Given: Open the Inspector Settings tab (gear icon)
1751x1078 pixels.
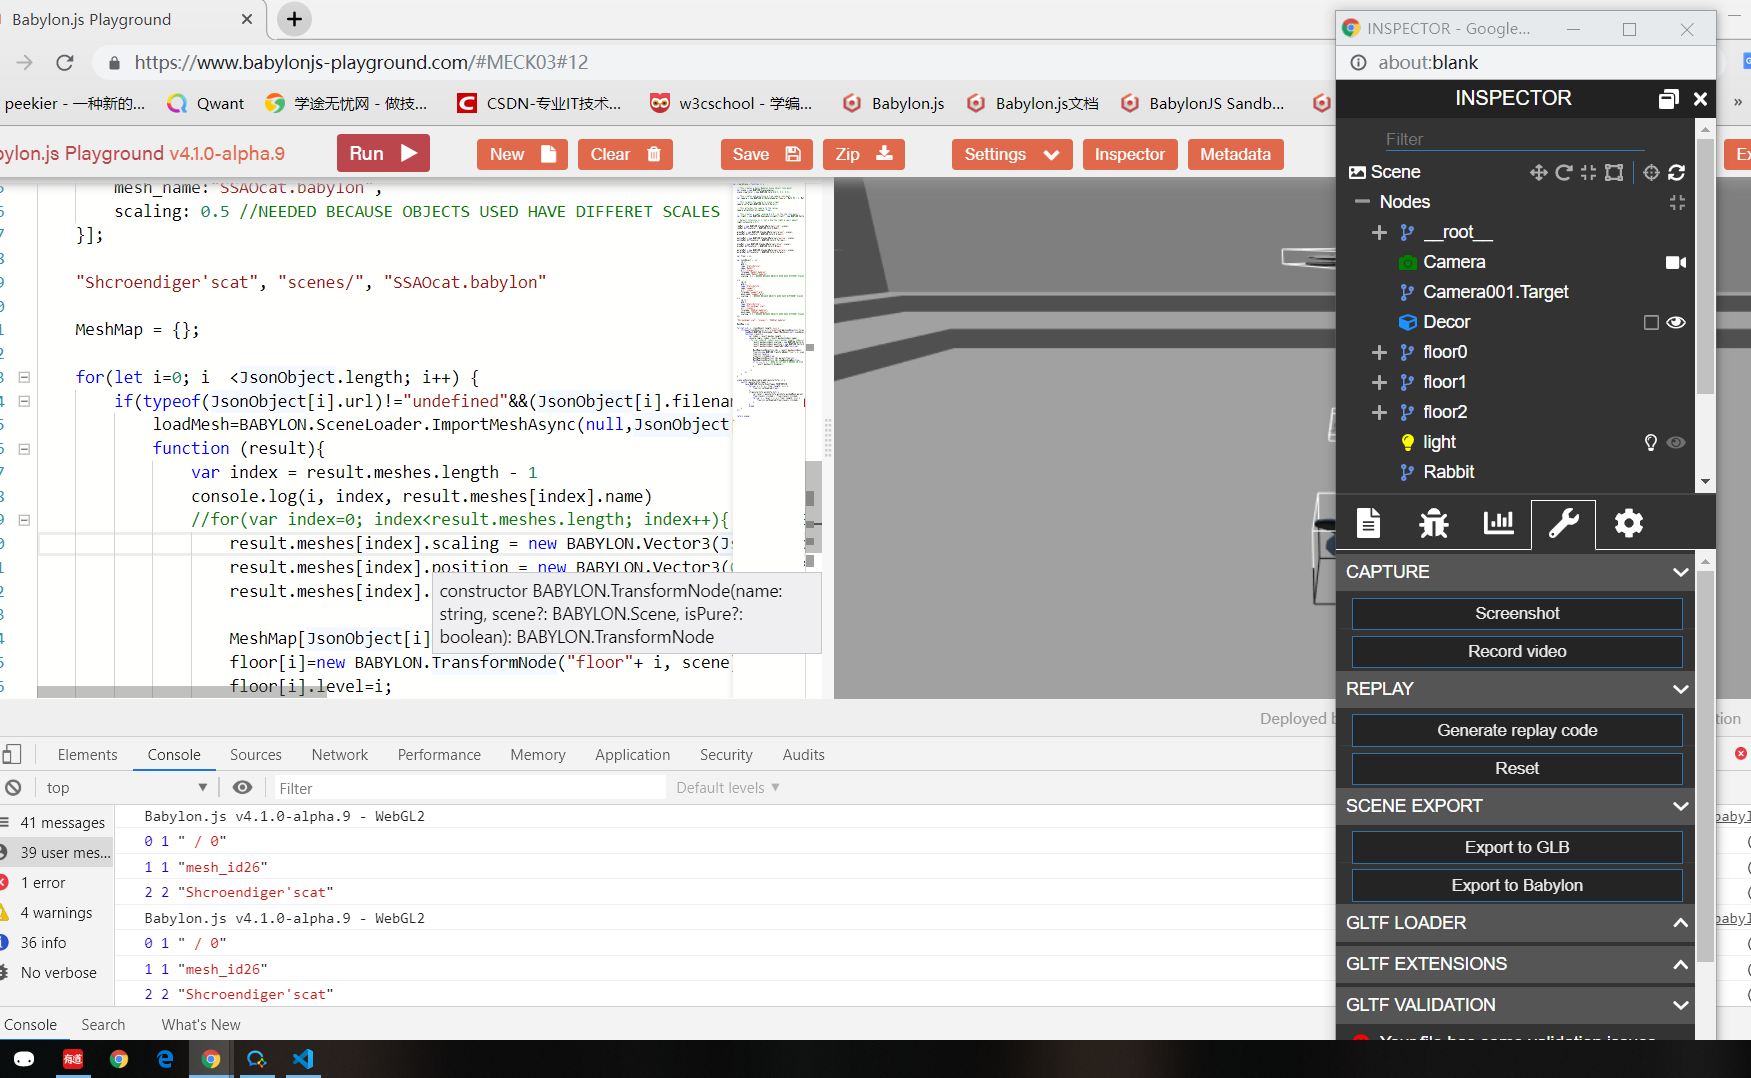Looking at the screenshot, I should [1628, 523].
